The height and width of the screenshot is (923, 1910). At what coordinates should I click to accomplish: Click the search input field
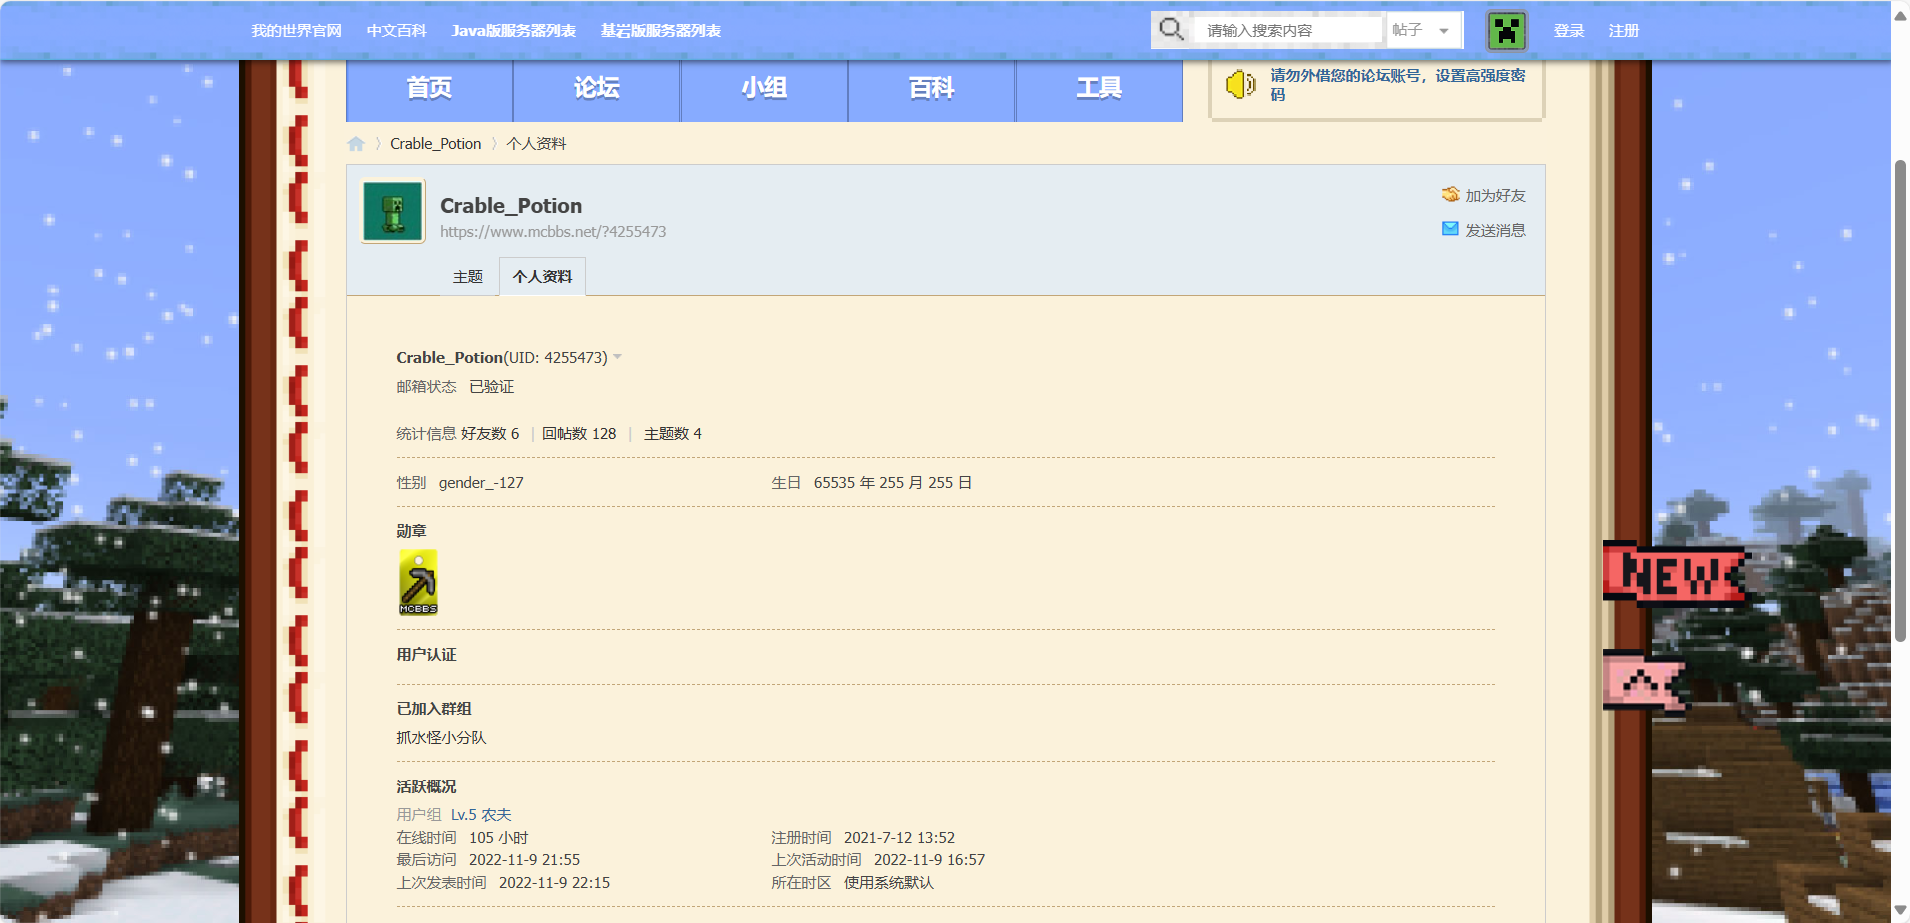(1289, 30)
